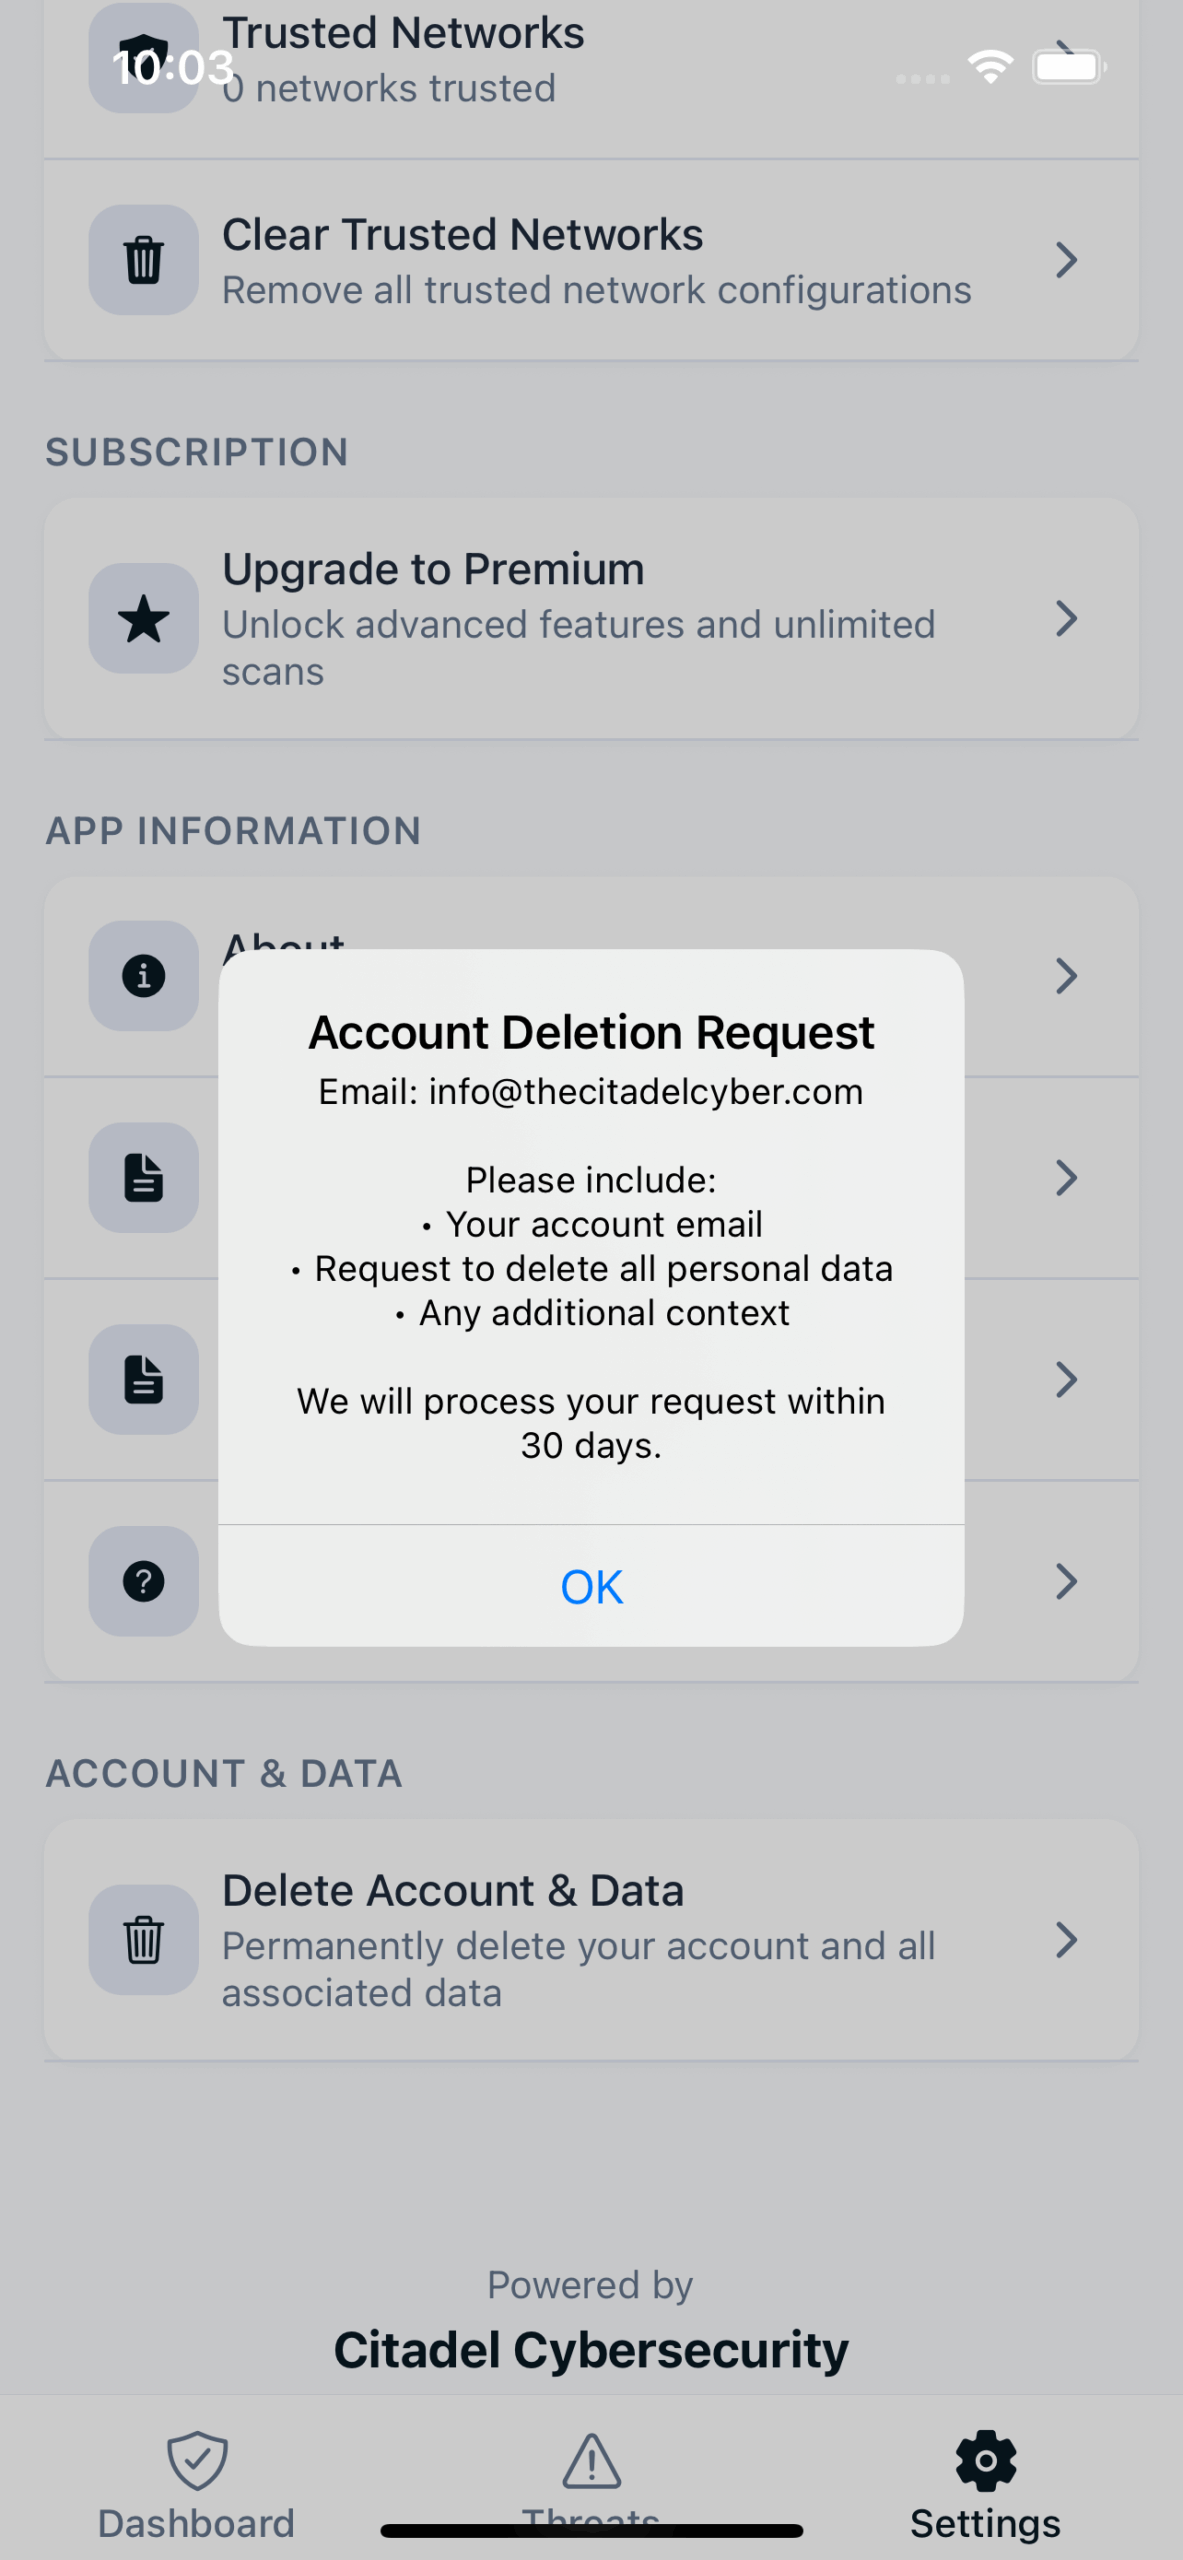Tap chevron on the About row
Image resolution: width=1183 pixels, height=2560 pixels.
pyautogui.click(x=1066, y=975)
